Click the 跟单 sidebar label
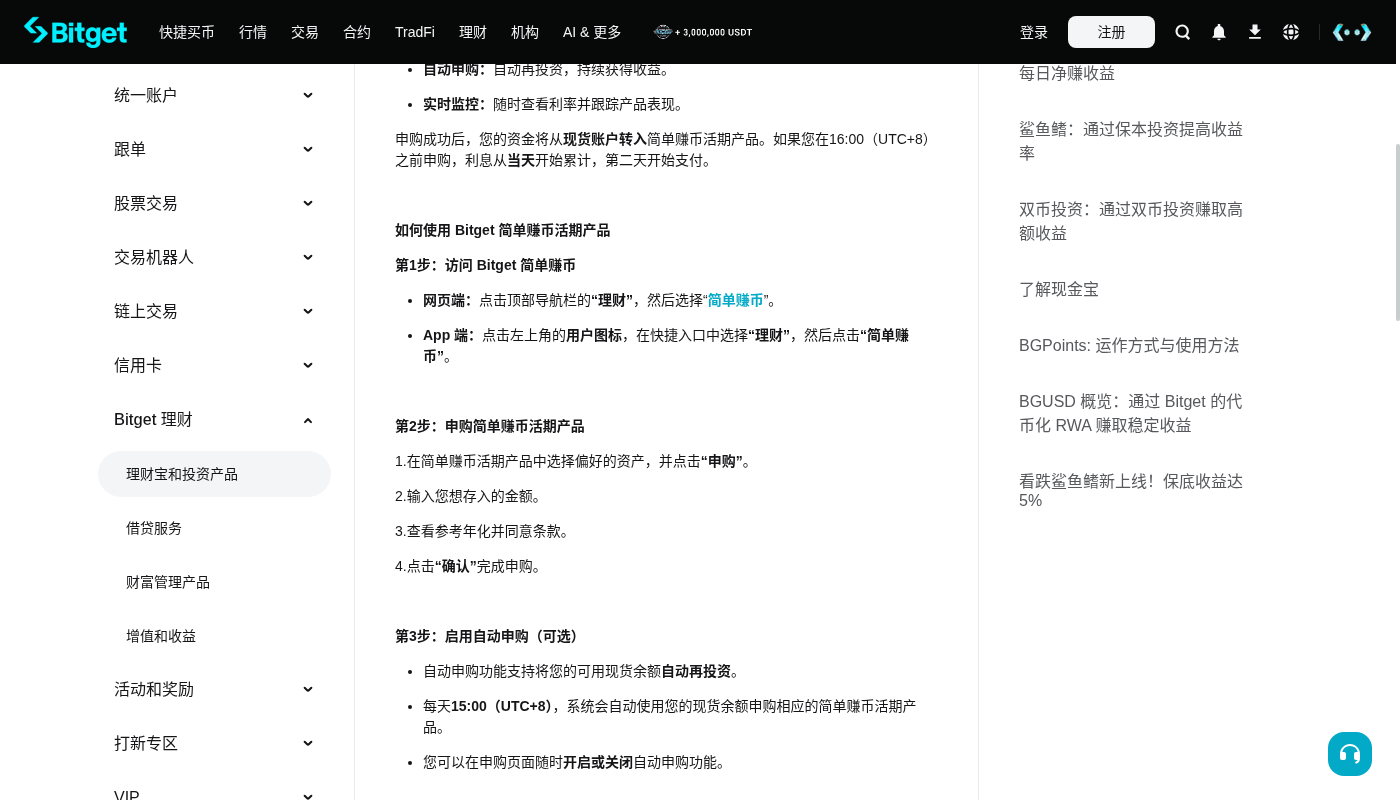Screen dimensions: 1400x800 (130, 149)
